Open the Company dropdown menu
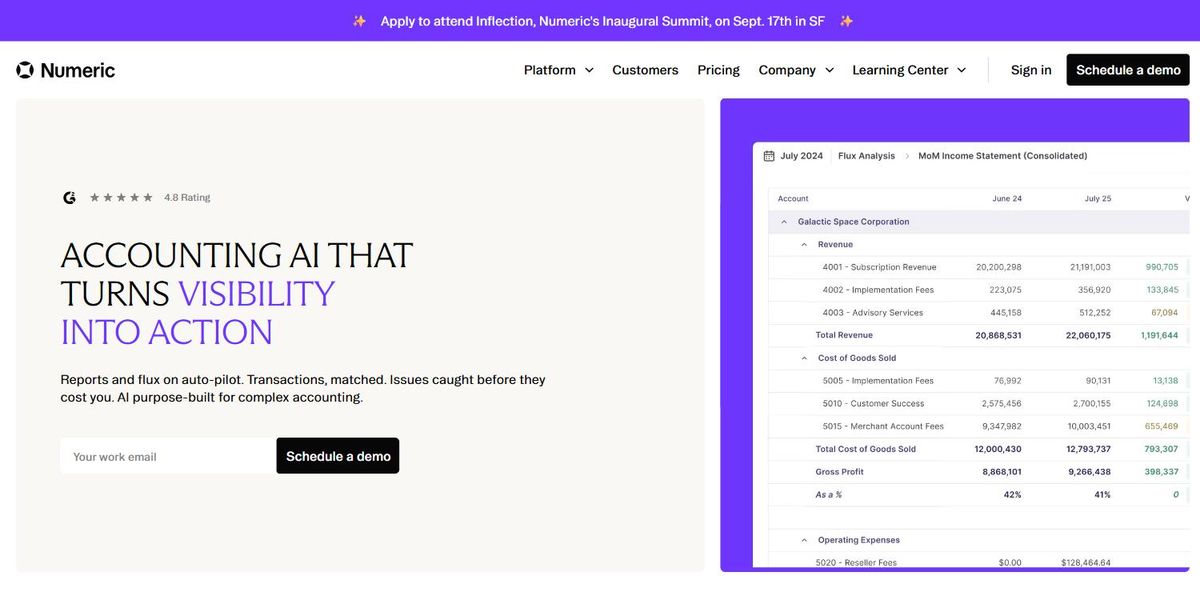The height and width of the screenshot is (616, 1200). tap(797, 70)
